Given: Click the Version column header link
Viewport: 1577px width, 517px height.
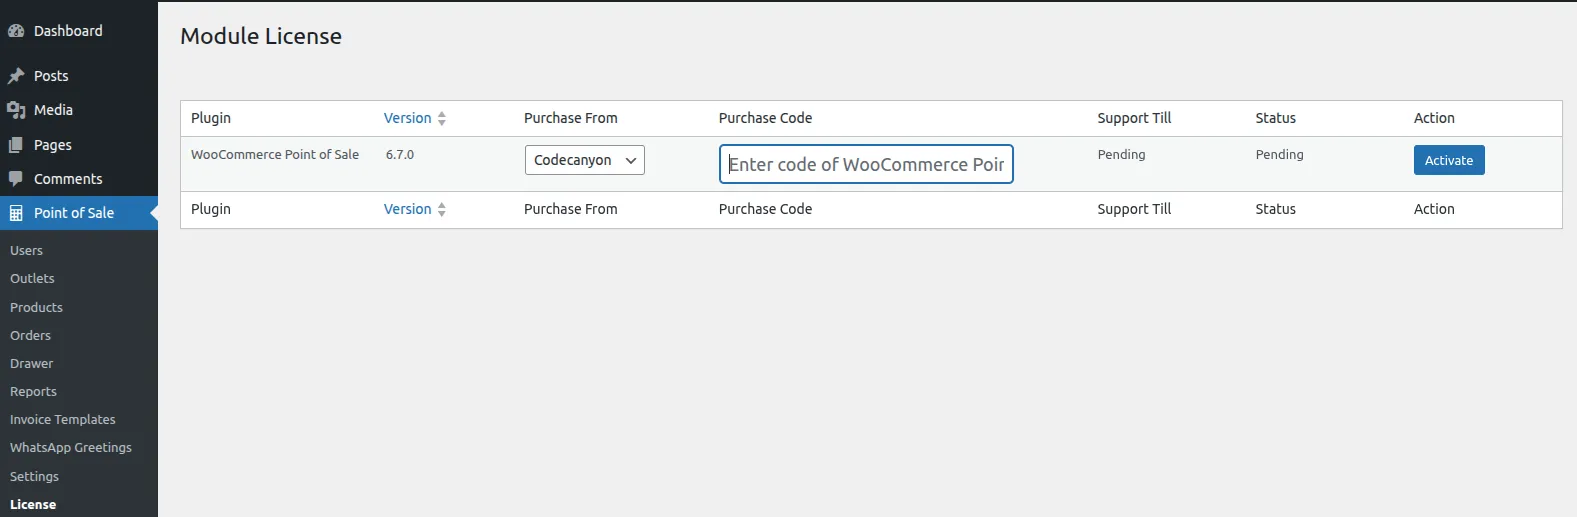Looking at the screenshot, I should pos(407,118).
